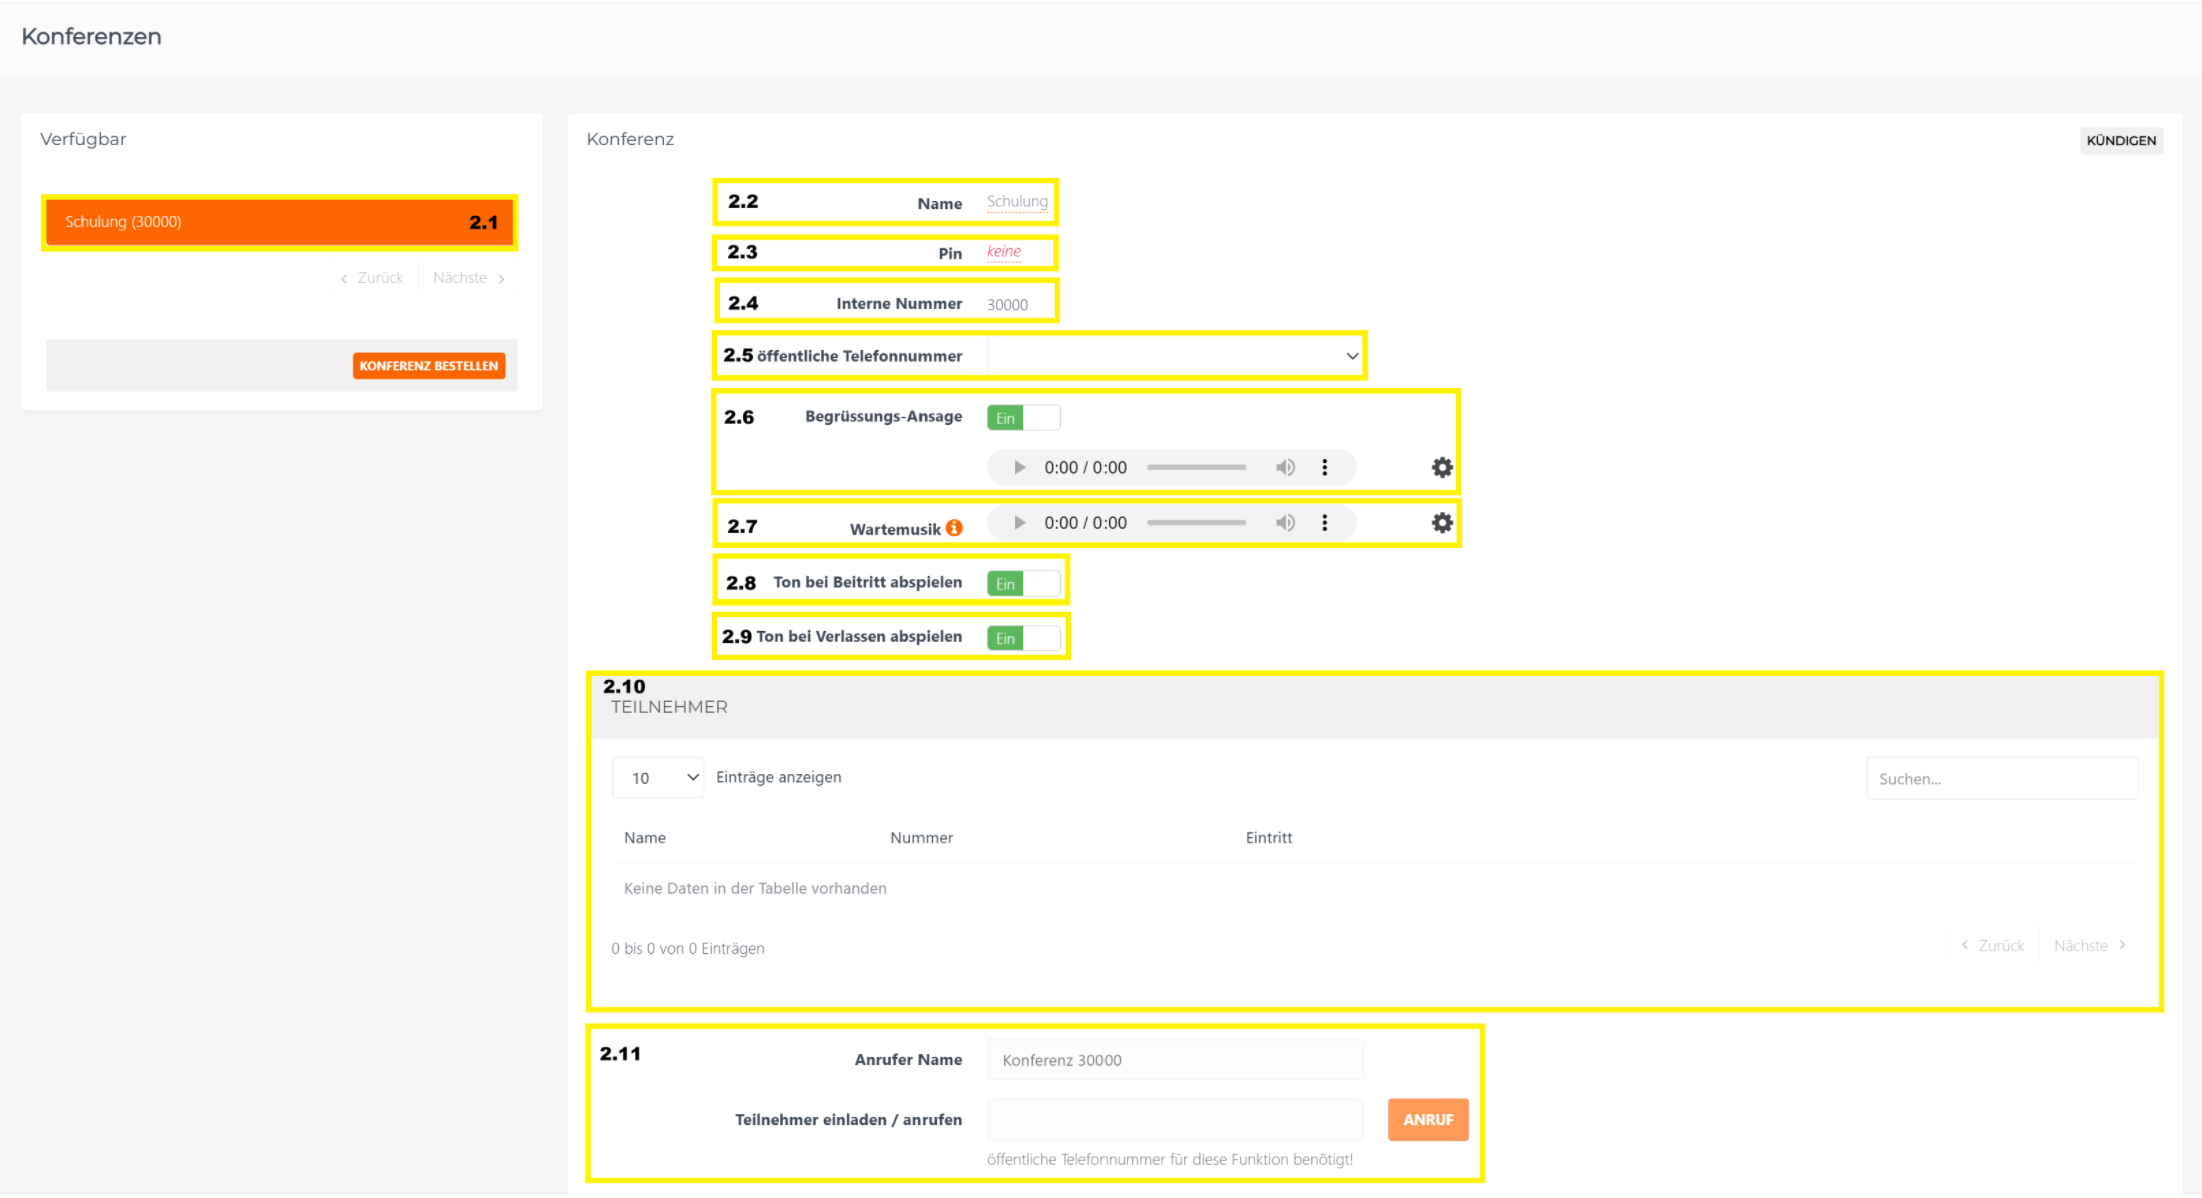This screenshot has height=1198, width=2202.
Task: Open Begrüssungs-Ansage player three-dot menu
Action: tap(1325, 467)
